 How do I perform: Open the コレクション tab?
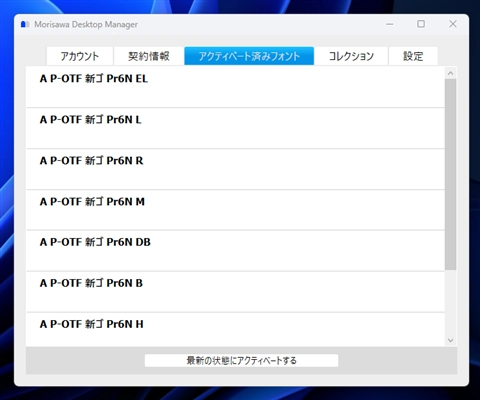(x=351, y=56)
